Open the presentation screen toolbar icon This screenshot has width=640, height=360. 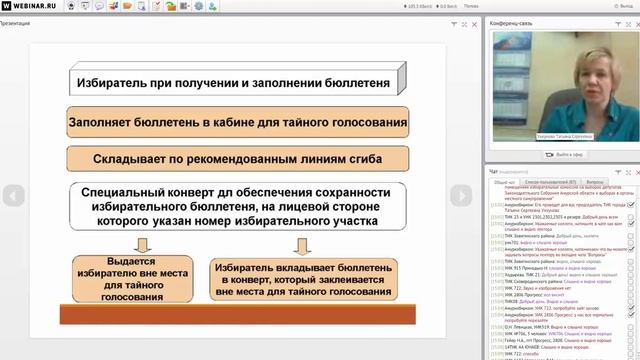pyautogui.click(x=85, y=6)
